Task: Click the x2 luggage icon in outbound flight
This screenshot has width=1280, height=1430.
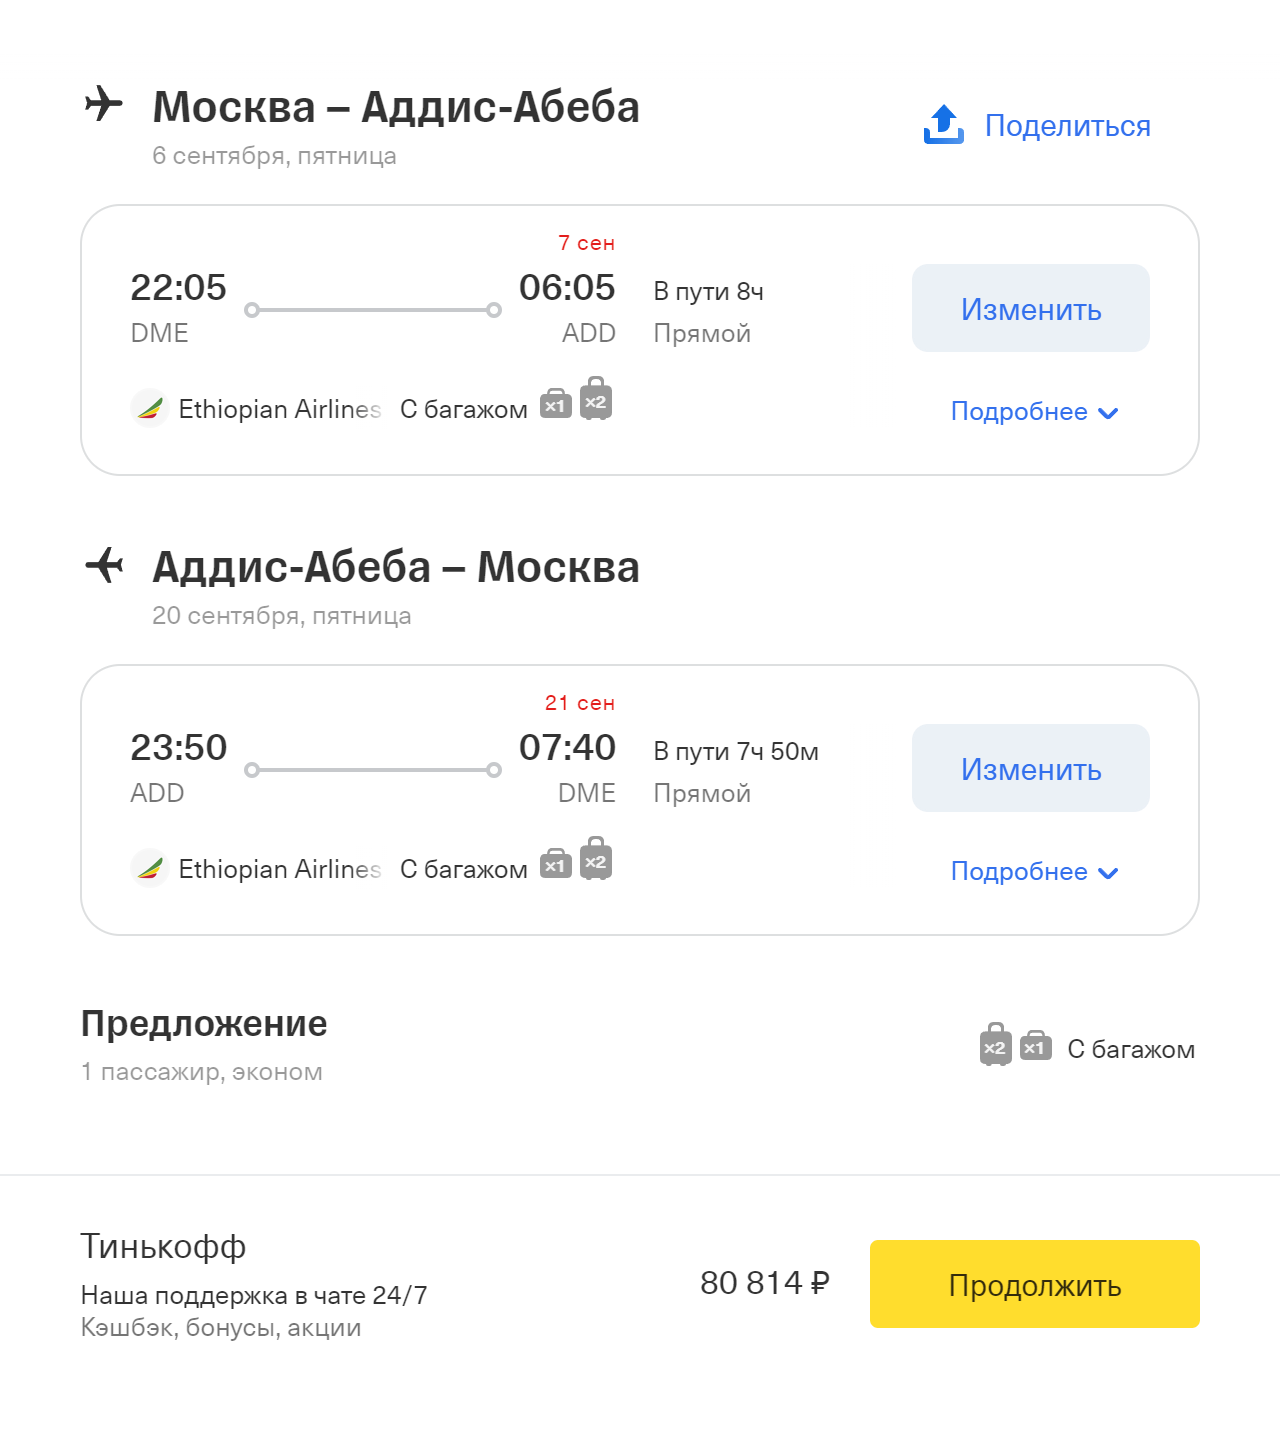Action: [596, 398]
